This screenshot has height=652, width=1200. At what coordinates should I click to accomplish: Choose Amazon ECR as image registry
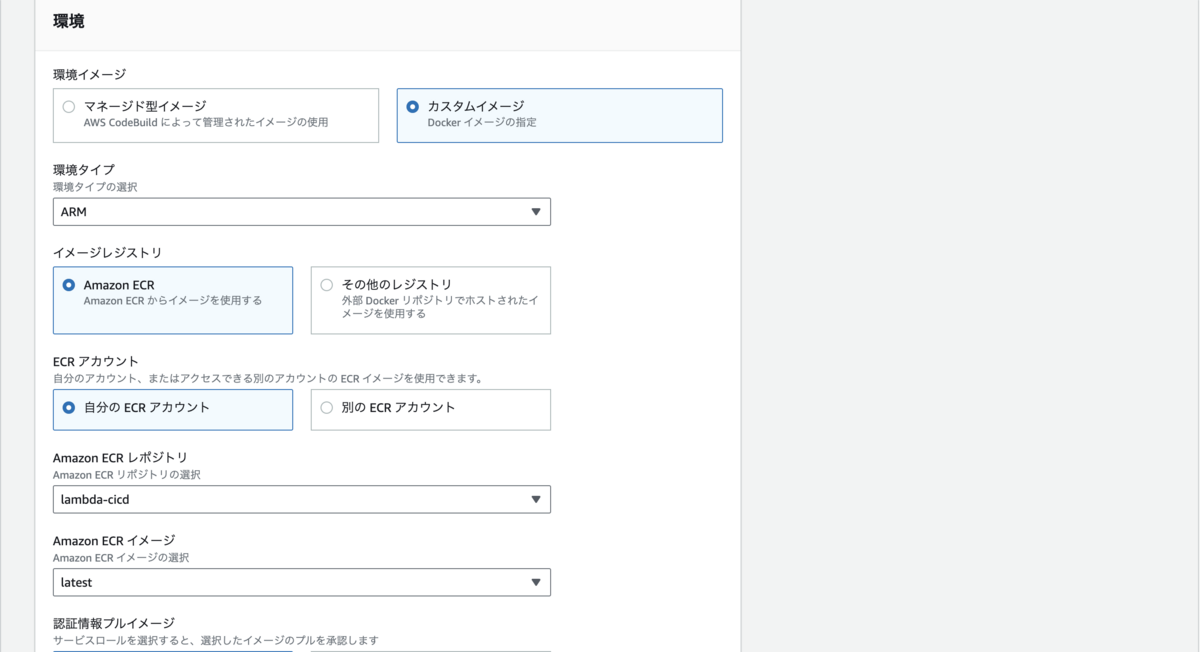[x=69, y=283]
